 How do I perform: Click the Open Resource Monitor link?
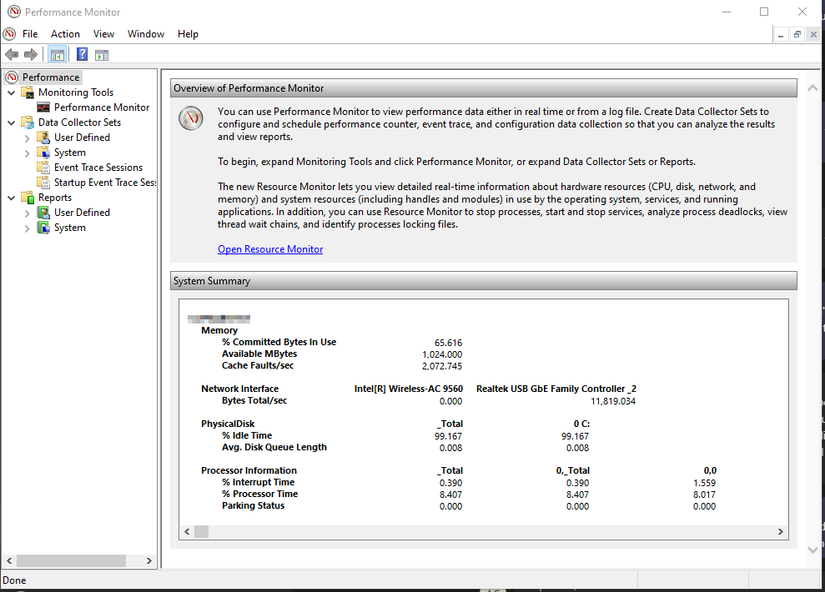point(270,247)
